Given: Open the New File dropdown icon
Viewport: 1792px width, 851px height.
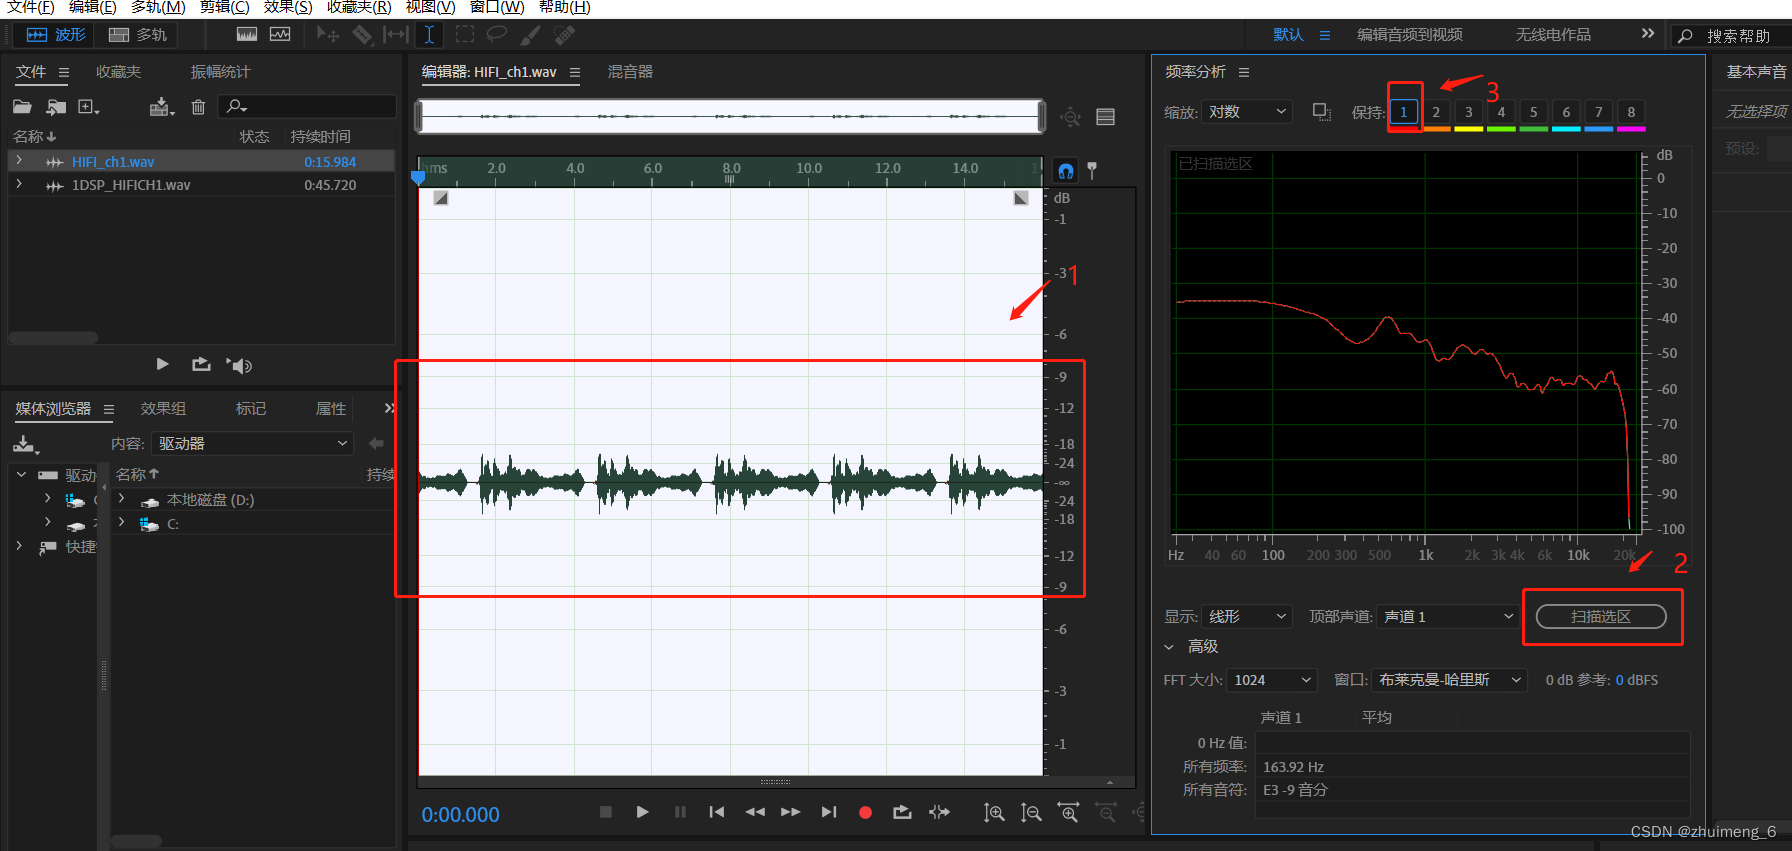Looking at the screenshot, I should pyautogui.click(x=89, y=107).
